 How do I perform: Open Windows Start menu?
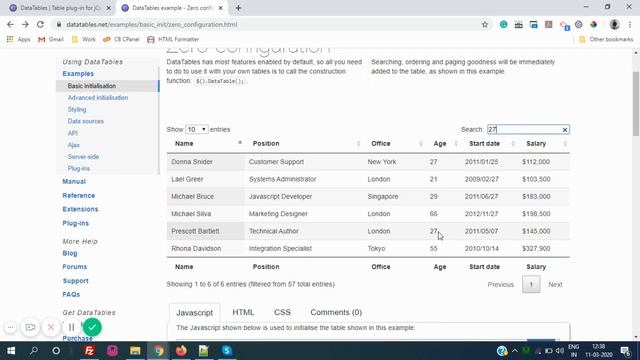click(11, 351)
